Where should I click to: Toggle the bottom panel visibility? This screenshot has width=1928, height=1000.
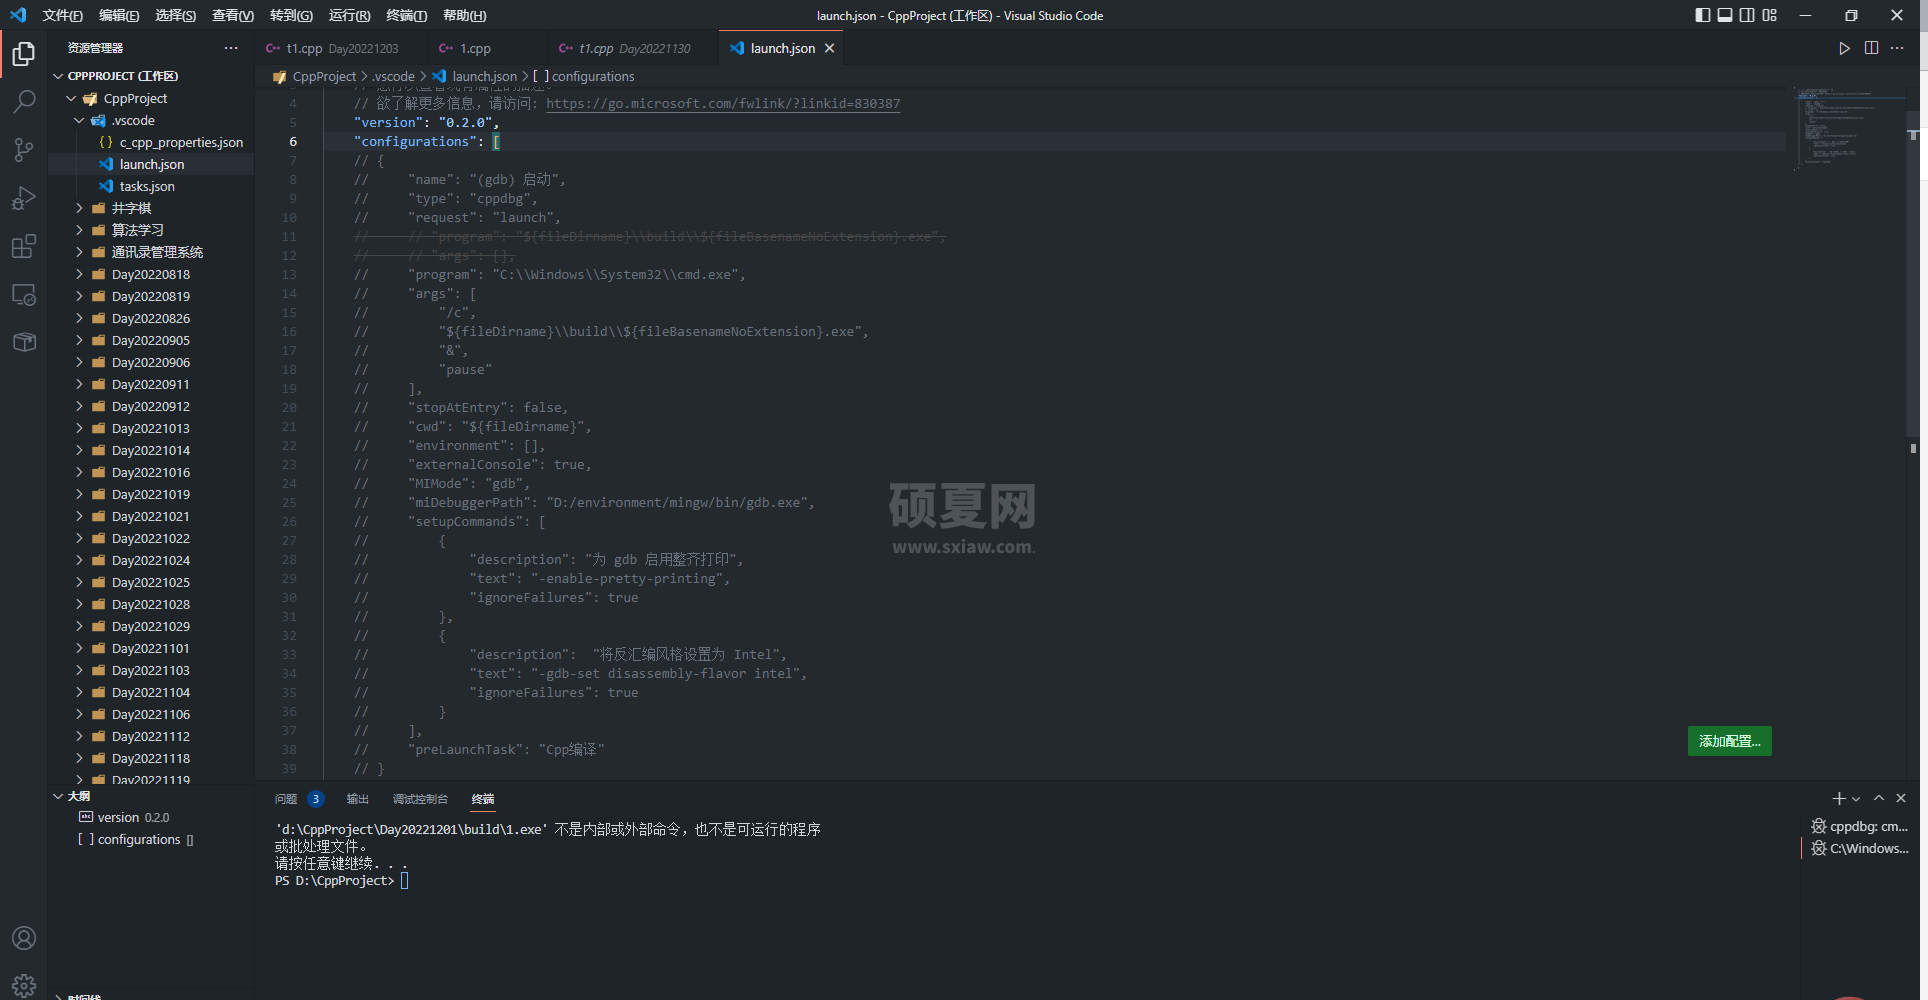1725,15
